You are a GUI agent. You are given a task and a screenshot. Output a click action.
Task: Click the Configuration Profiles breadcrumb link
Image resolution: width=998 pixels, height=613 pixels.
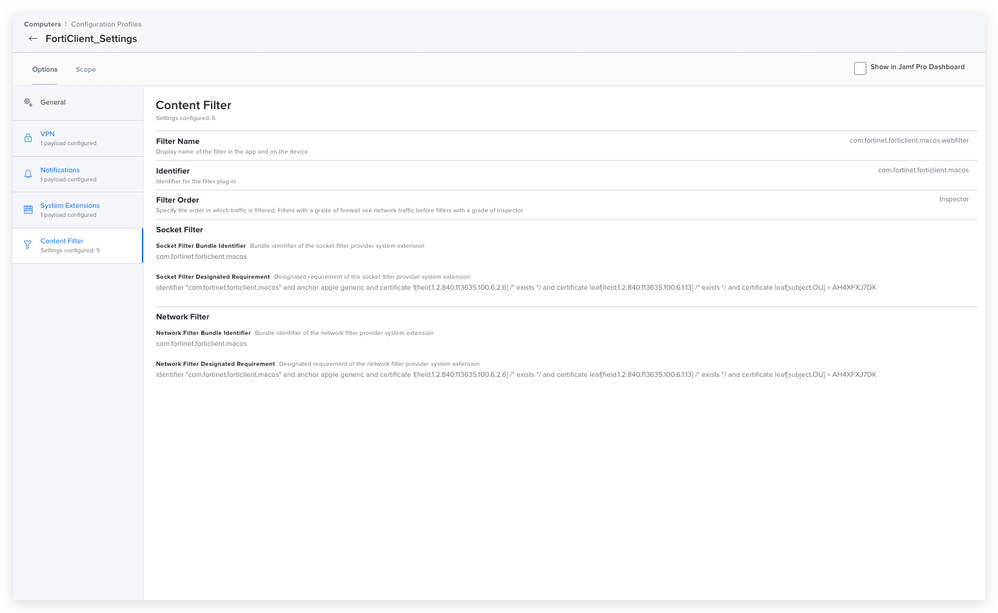[x=106, y=24]
